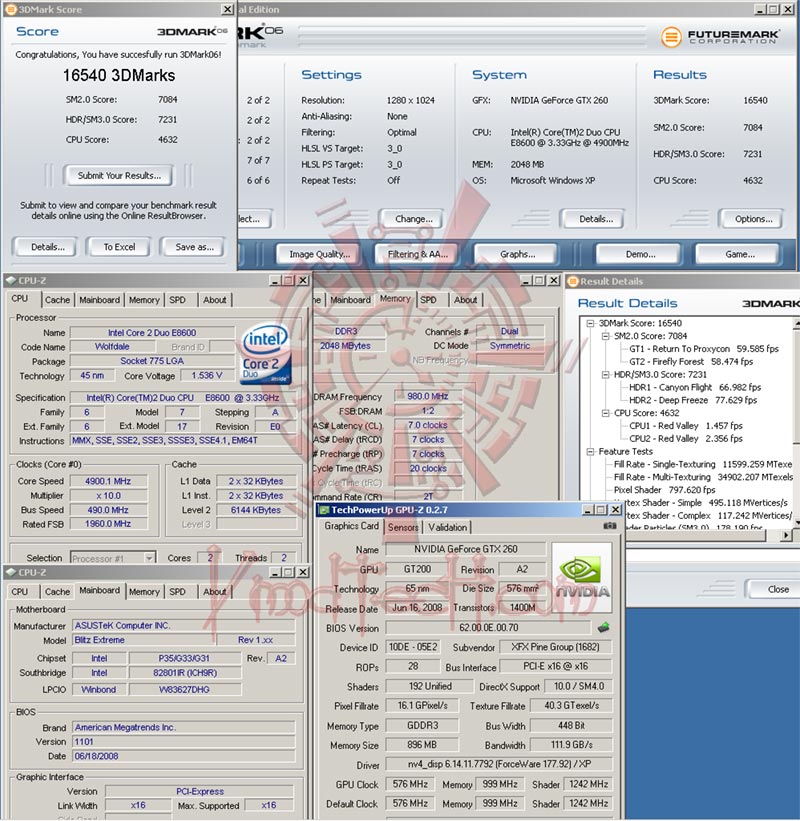Select SPD tab in top CPU-Z window
800x821 pixels.
(x=177, y=300)
